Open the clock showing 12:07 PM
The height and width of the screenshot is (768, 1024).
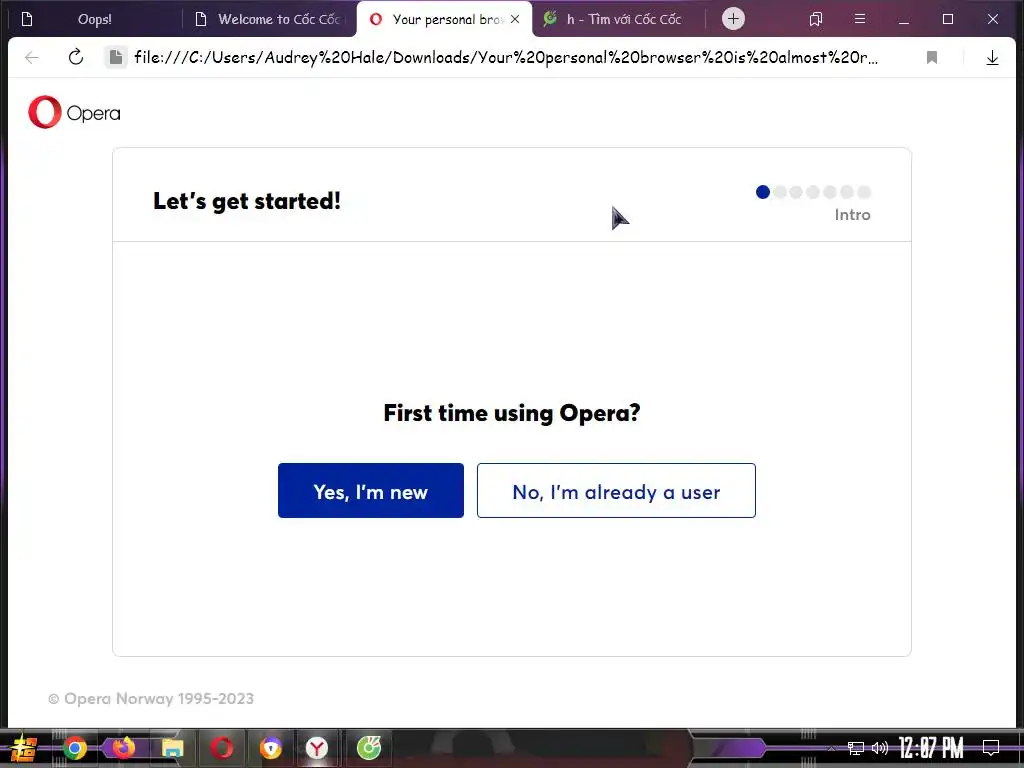click(x=931, y=748)
